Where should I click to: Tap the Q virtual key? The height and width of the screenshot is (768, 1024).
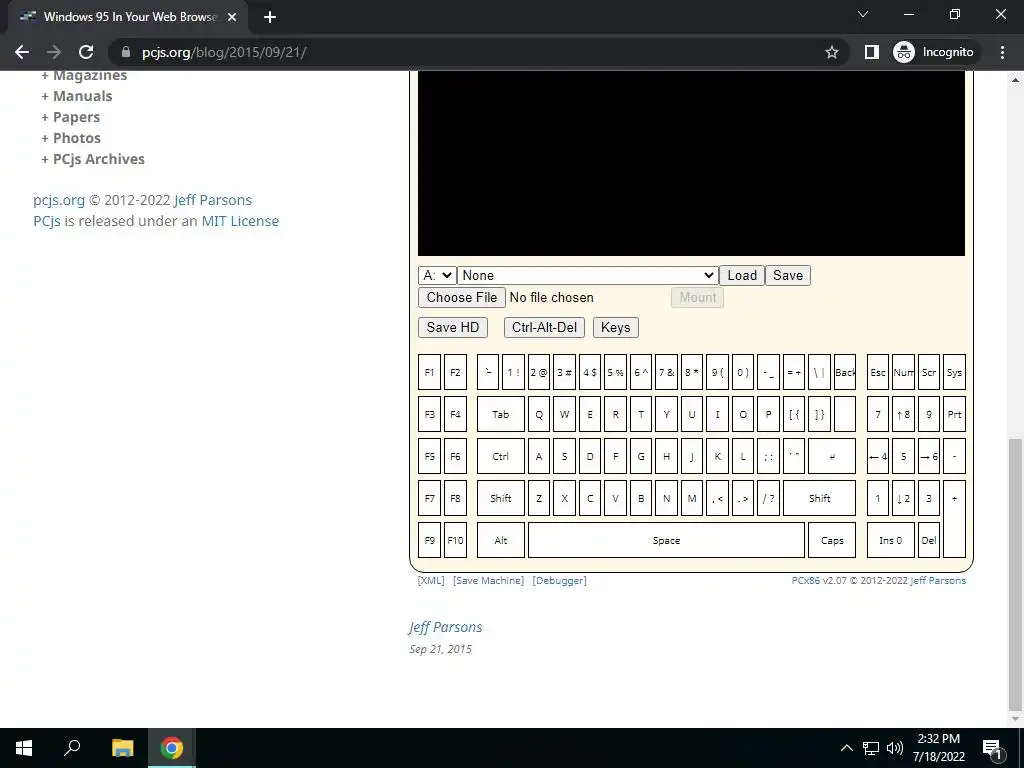click(x=539, y=414)
